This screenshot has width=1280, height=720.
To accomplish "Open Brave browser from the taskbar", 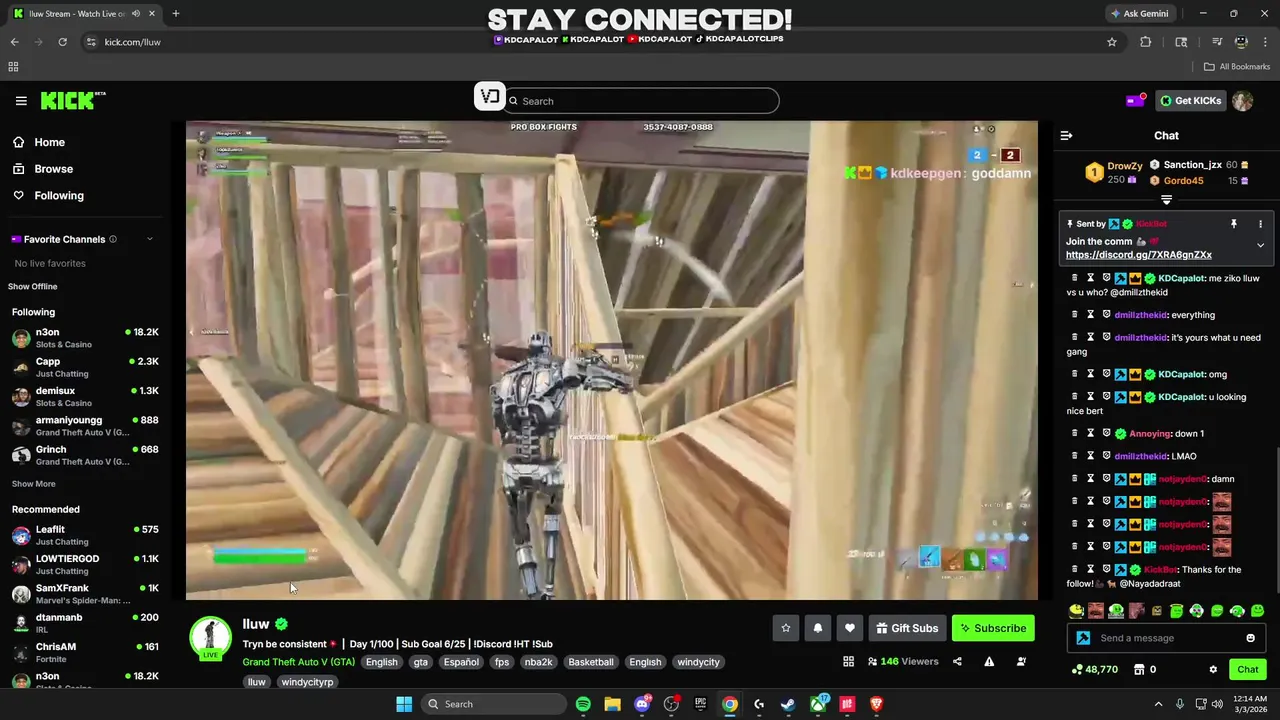I will 877,704.
